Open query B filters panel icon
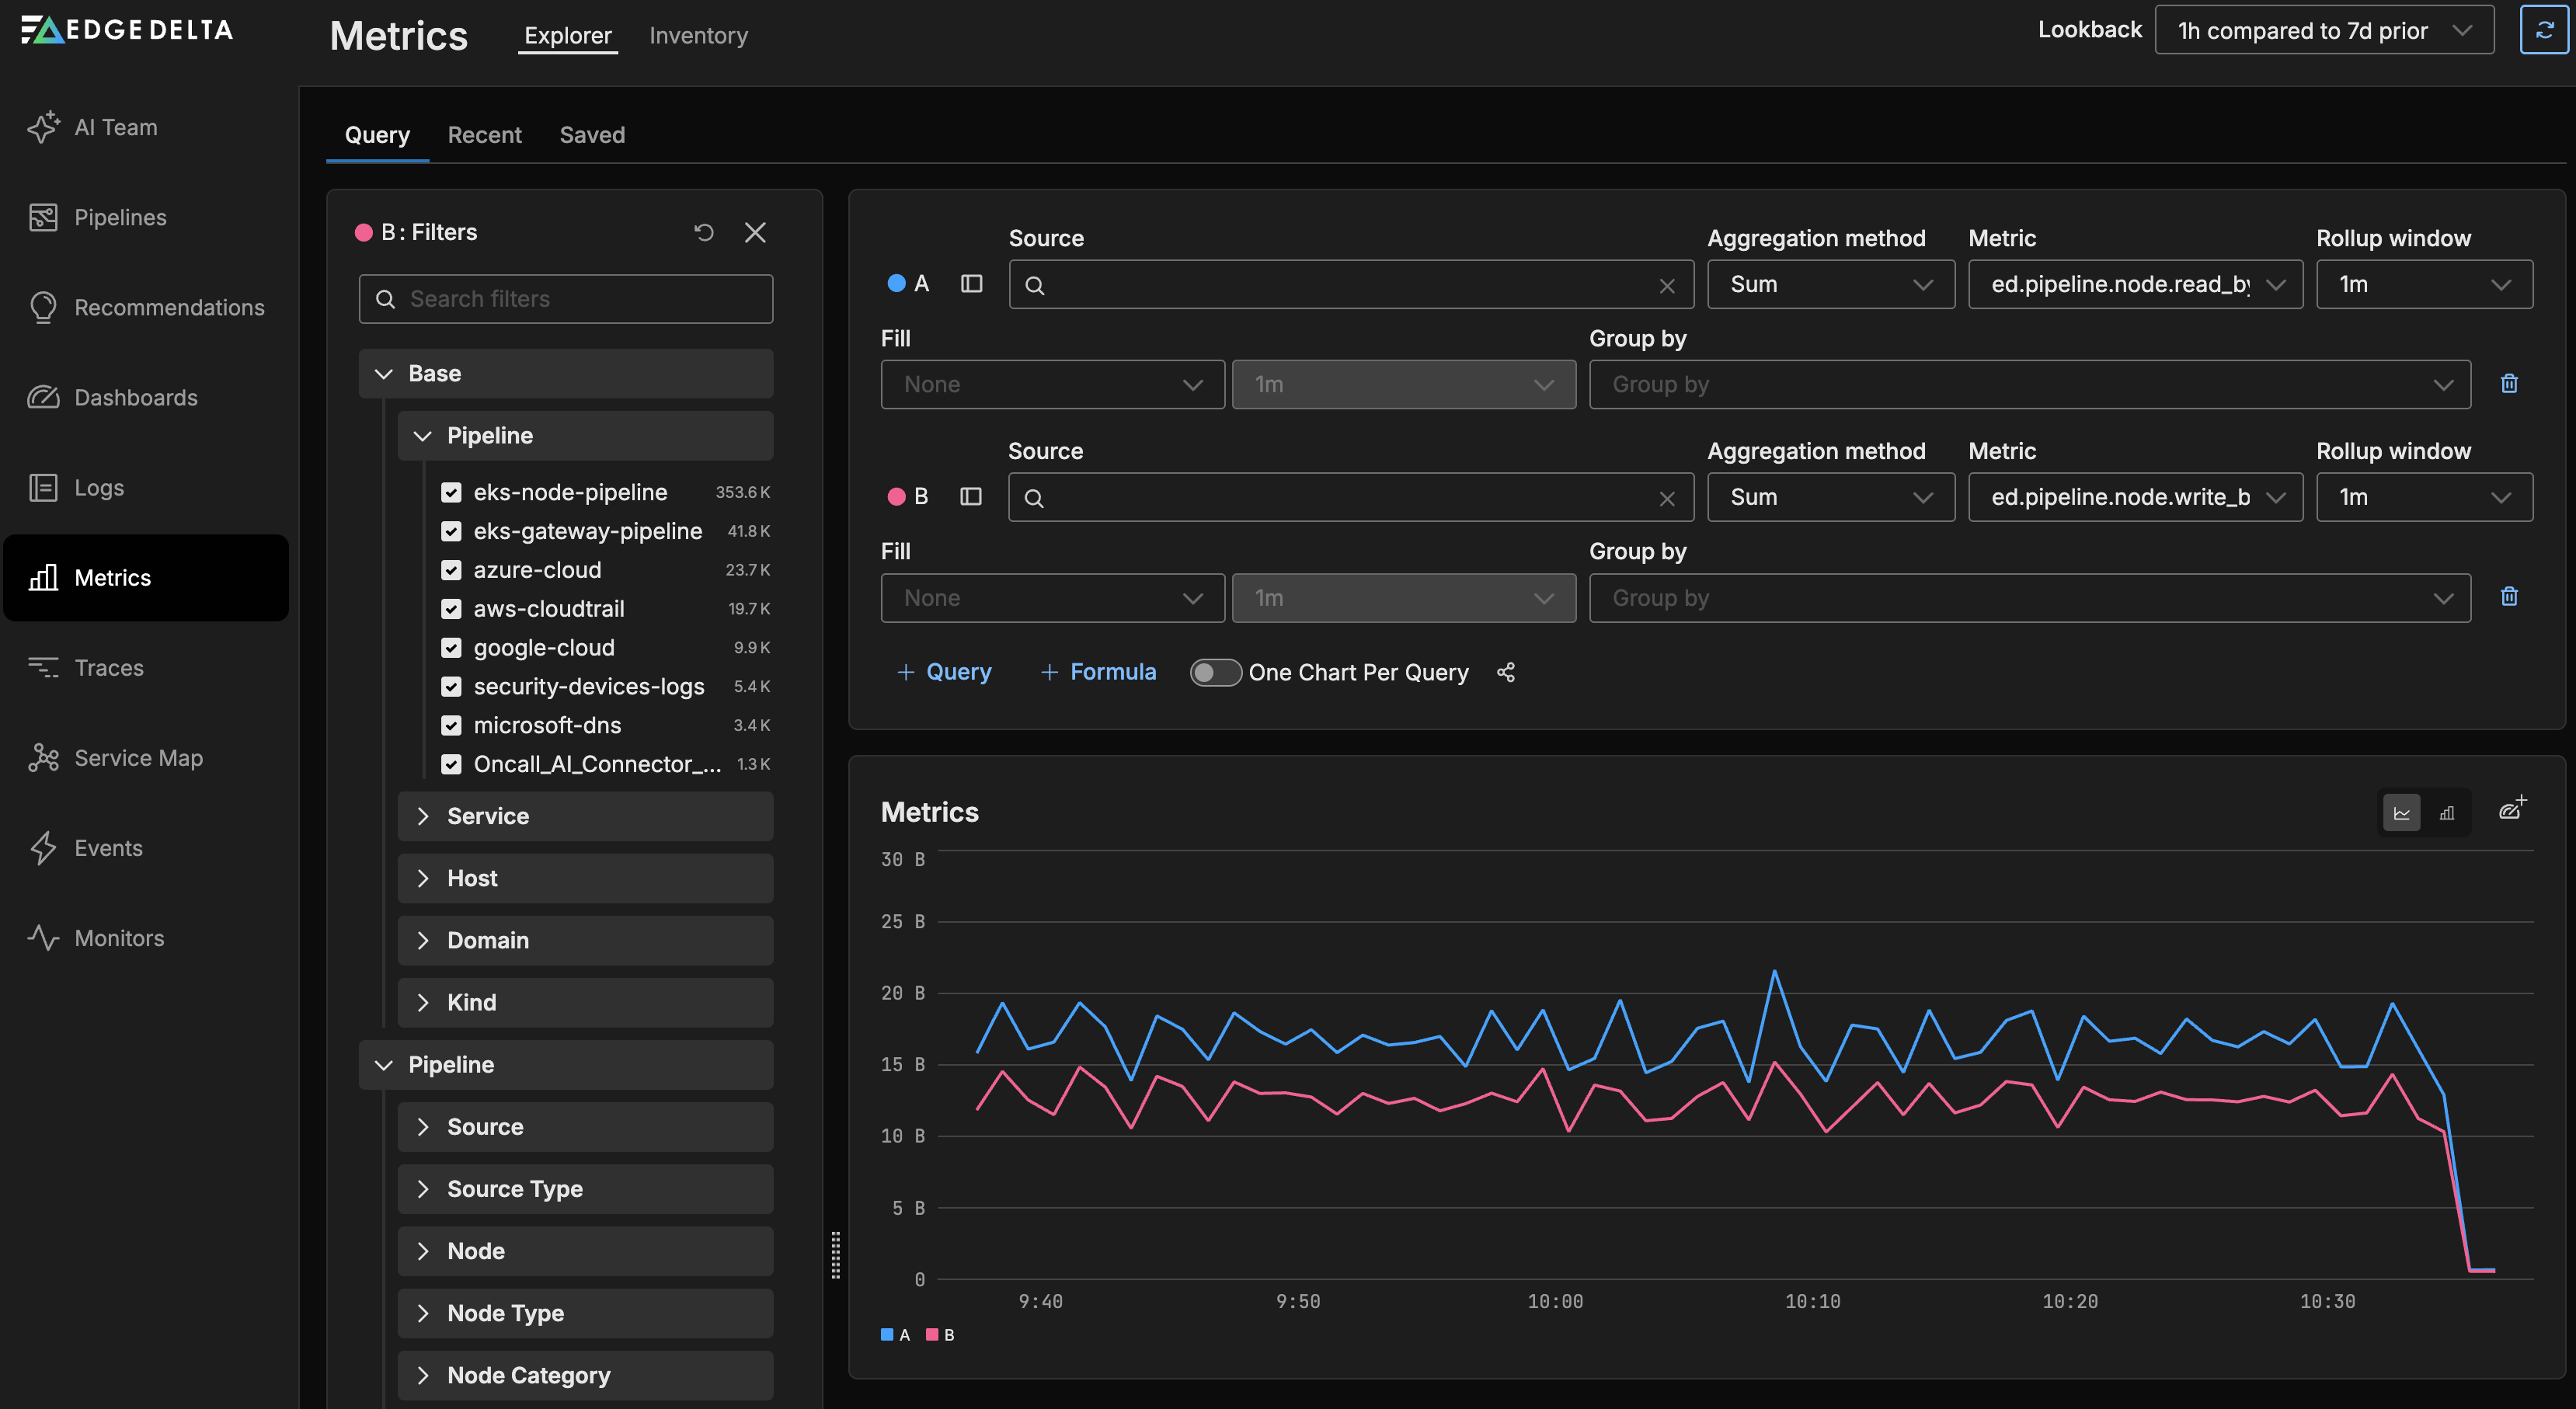The height and width of the screenshot is (1409, 2576). click(x=970, y=497)
